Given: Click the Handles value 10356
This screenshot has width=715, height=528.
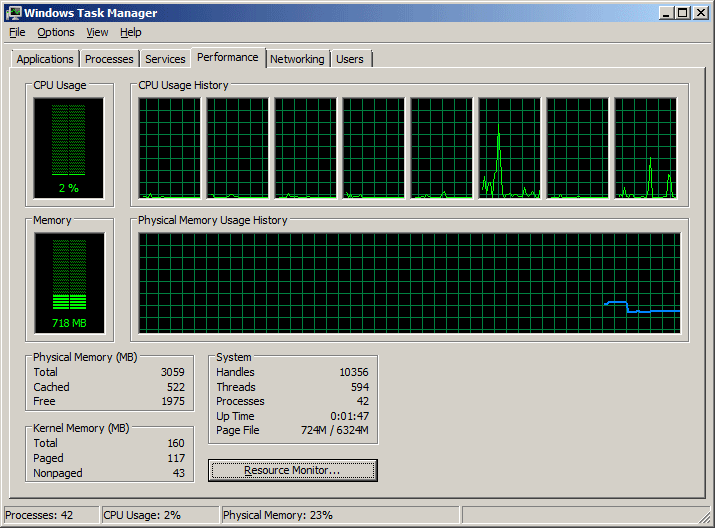Looking at the screenshot, I should (353, 372).
